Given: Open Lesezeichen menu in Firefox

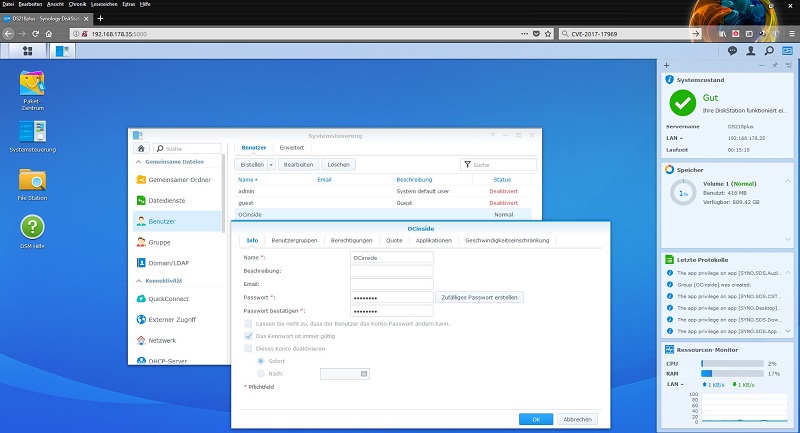Looking at the screenshot, I should pyautogui.click(x=104, y=4).
